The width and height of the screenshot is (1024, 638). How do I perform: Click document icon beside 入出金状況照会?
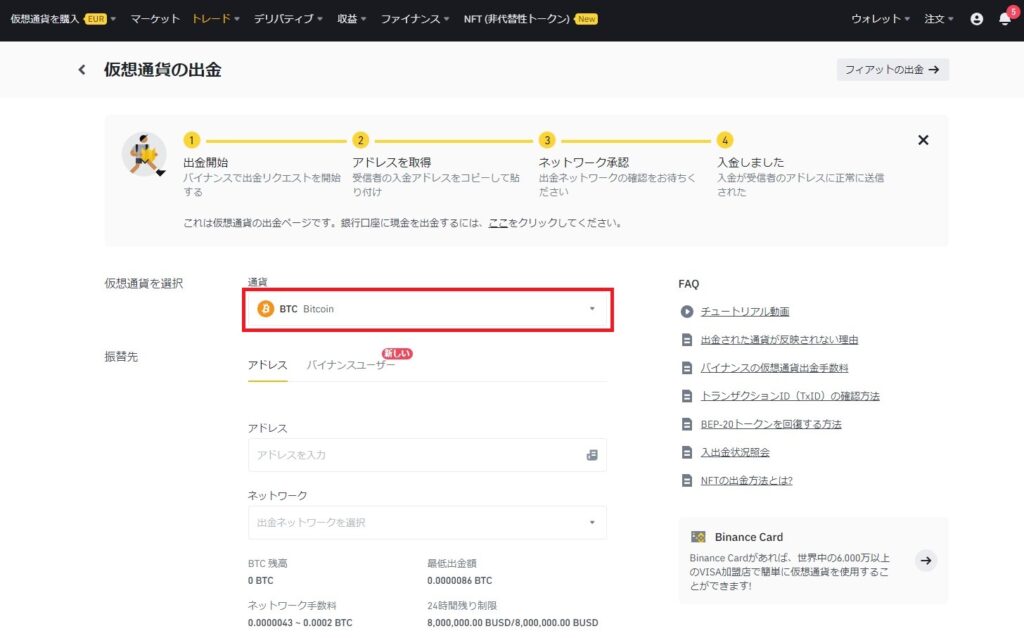click(x=686, y=452)
